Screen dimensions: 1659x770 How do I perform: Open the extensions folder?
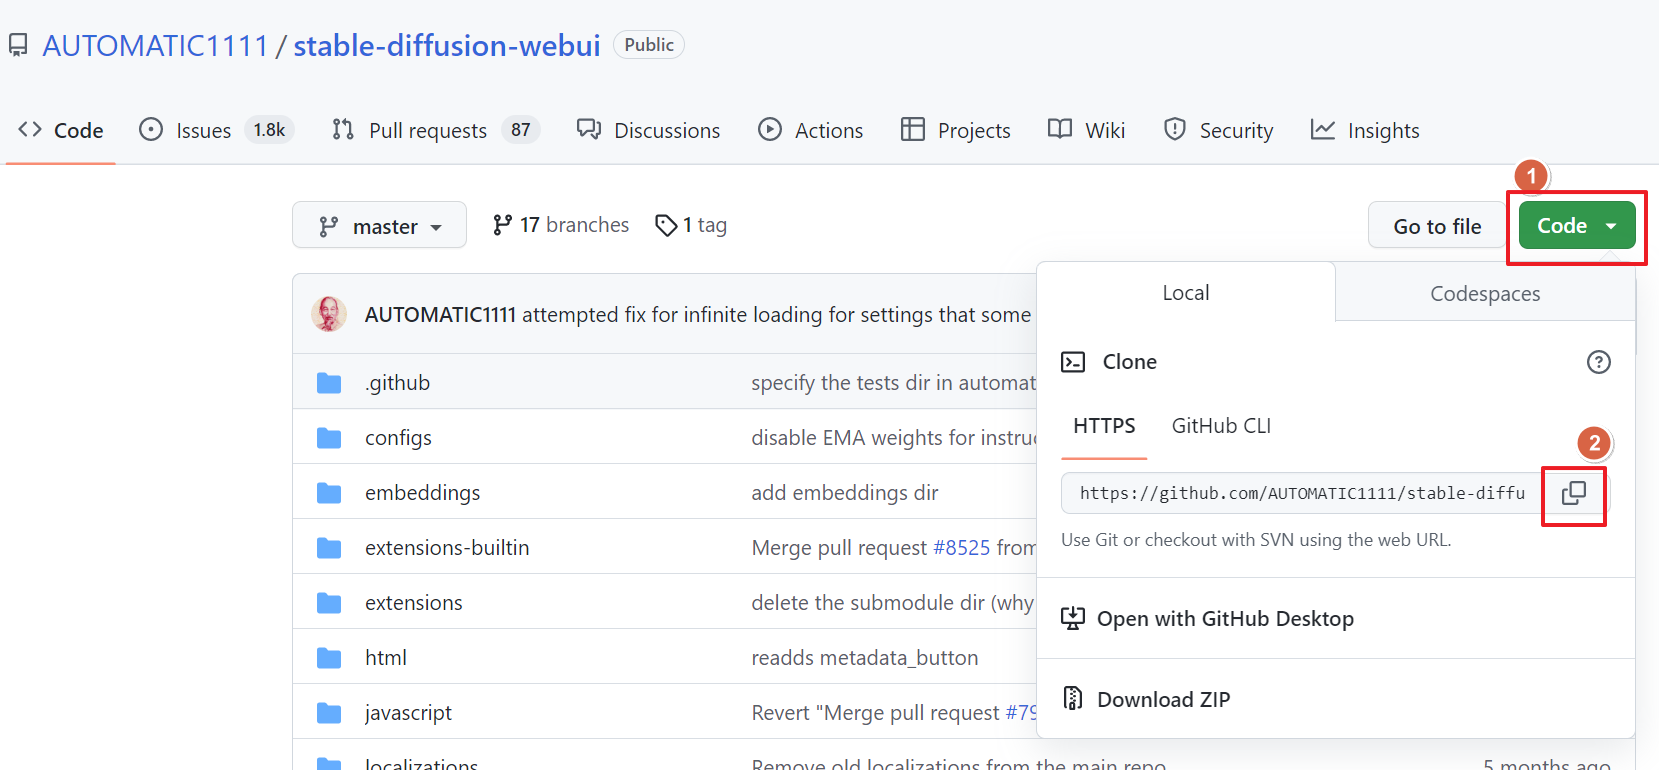[x=414, y=603]
